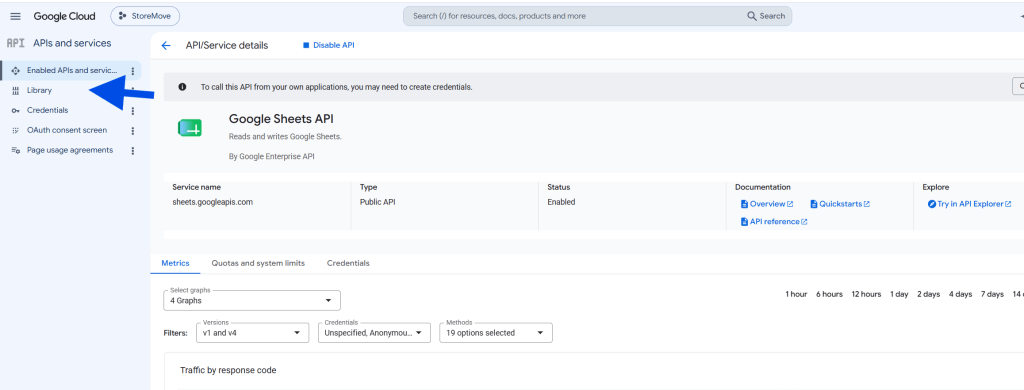Viewport: 1024px width, 390px height.
Task: Open Page usage agreements
Action: [70, 150]
